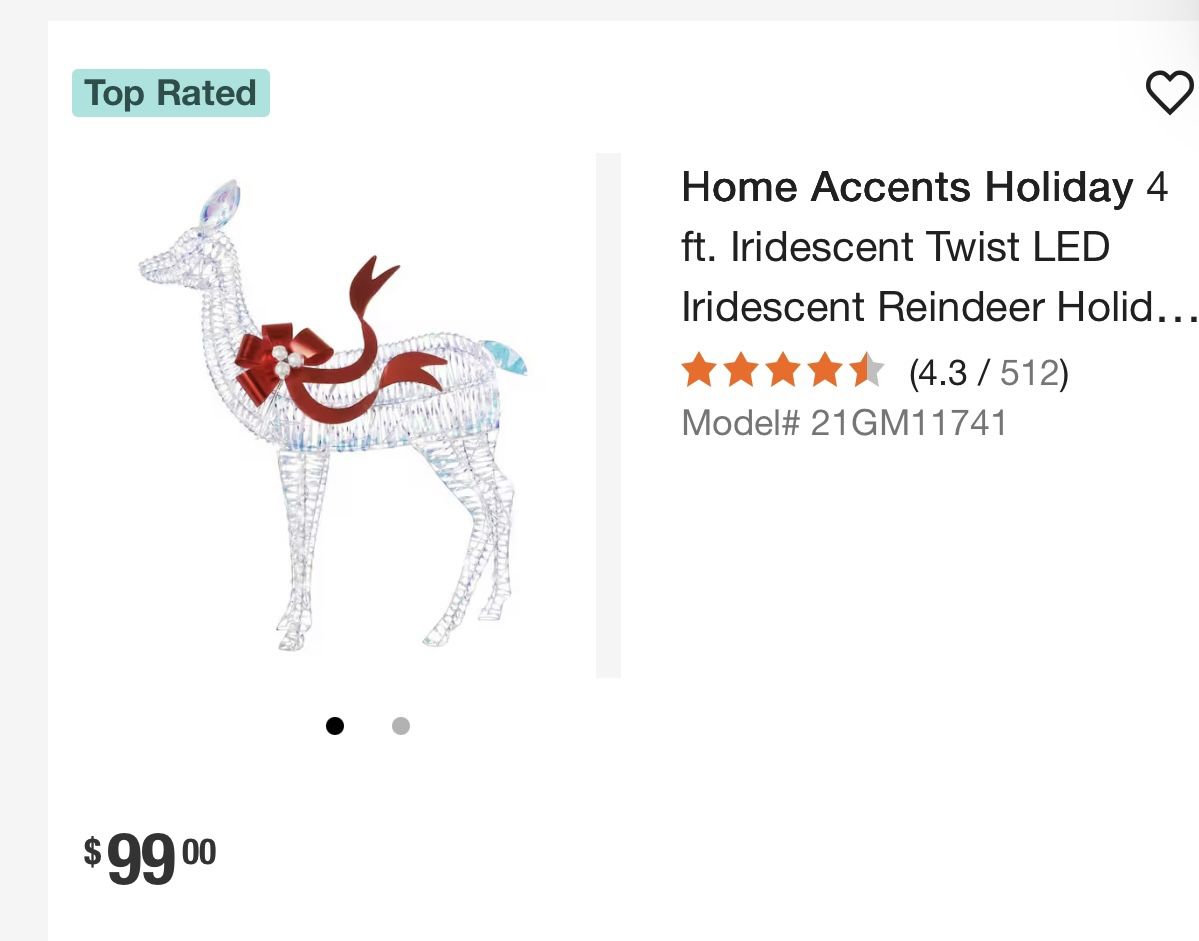
Task: Expand product details via Model# 21GM11741 text
Action: (x=844, y=423)
